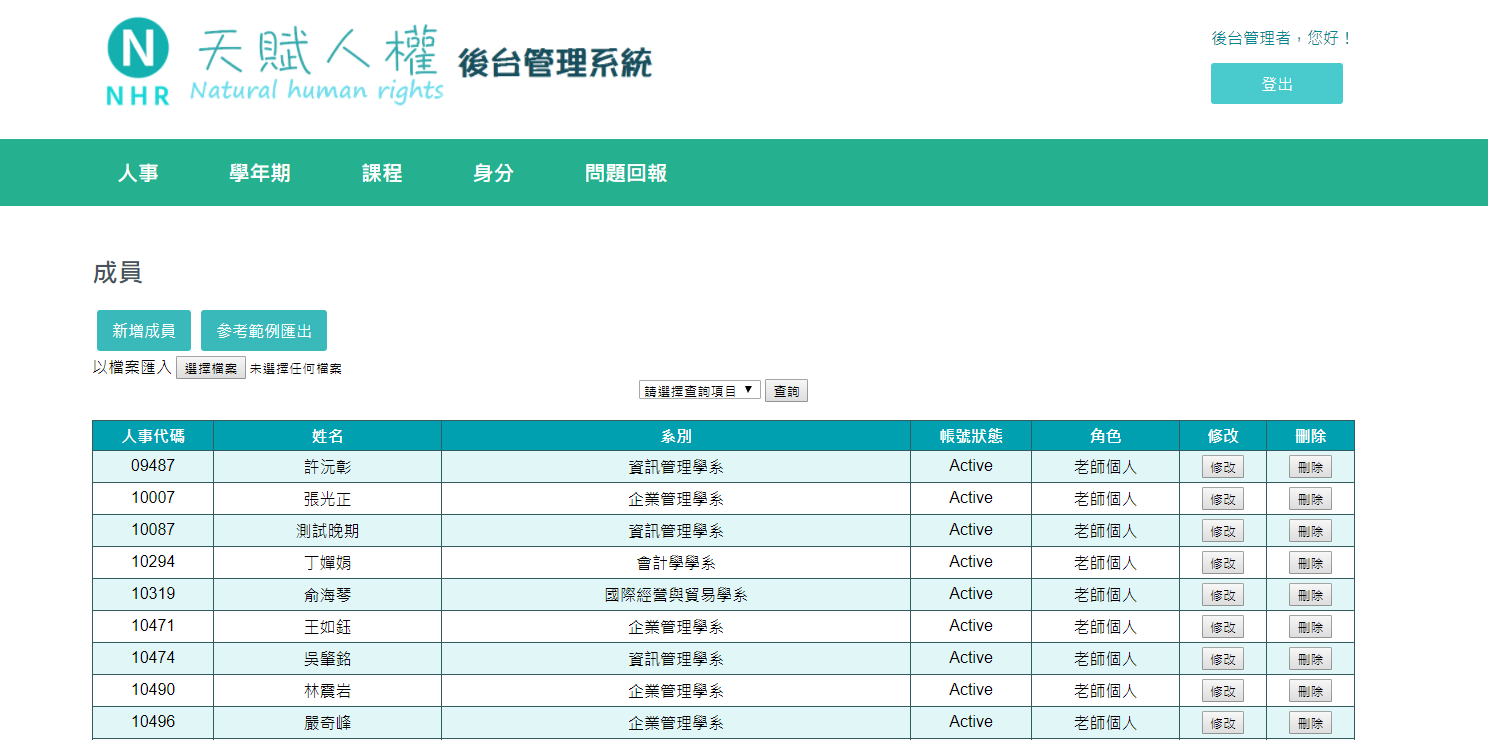Screen dimensions: 1488x740
Task: Click the NHR logo icon
Action: click(x=138, y=62)
